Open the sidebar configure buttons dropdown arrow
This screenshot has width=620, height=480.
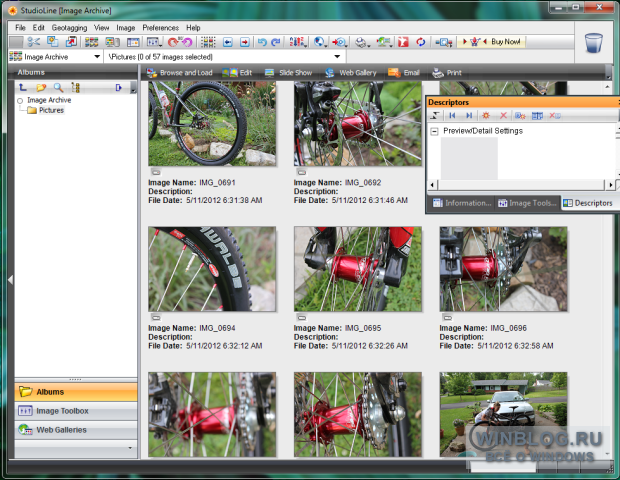tap(130, 448)
